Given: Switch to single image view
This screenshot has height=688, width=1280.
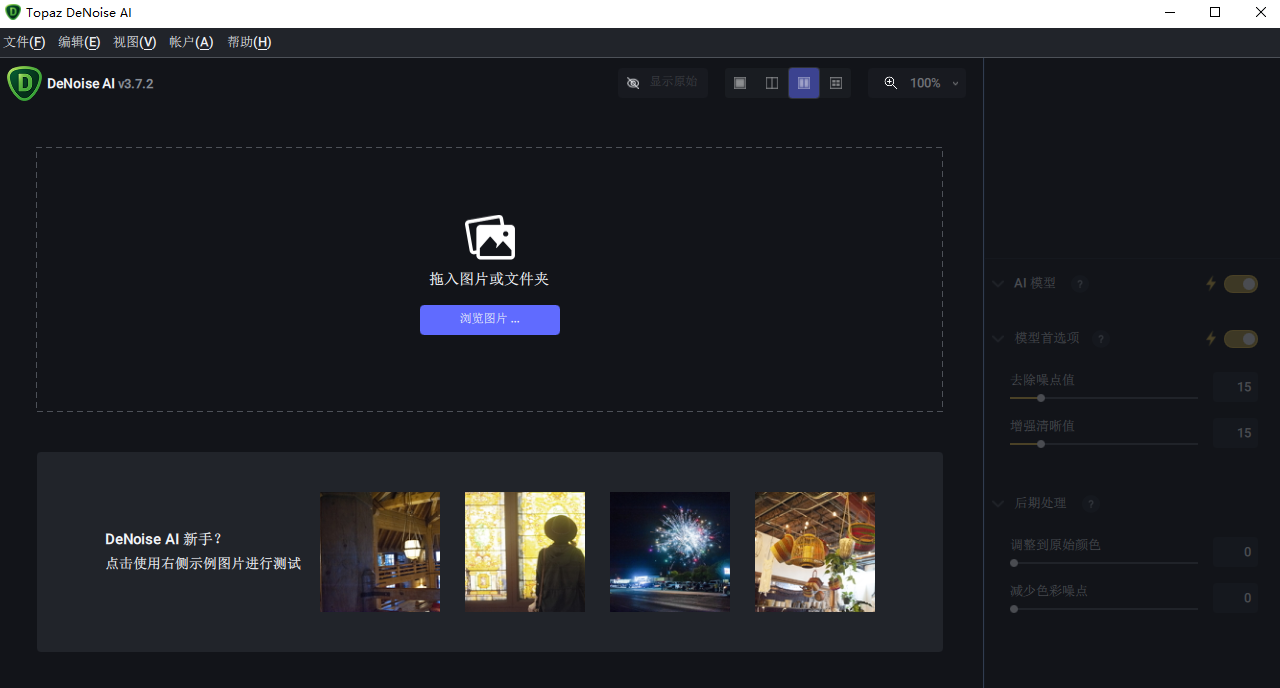Looking at the screenshot, I should 740,83.
